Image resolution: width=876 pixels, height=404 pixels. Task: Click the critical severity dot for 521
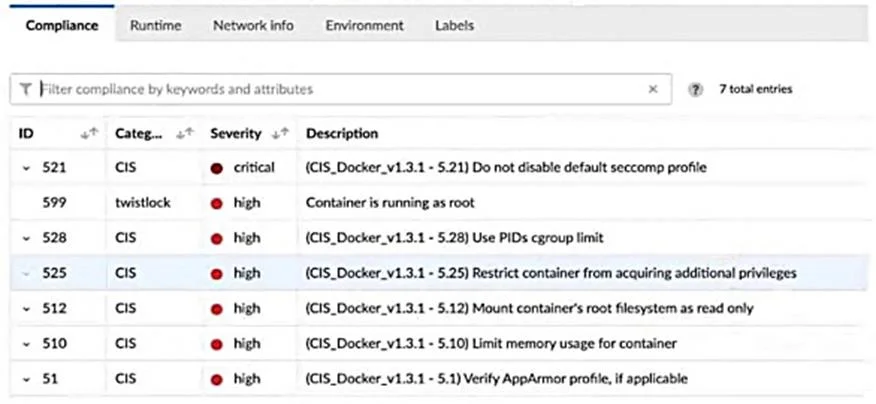pos(217,168)
